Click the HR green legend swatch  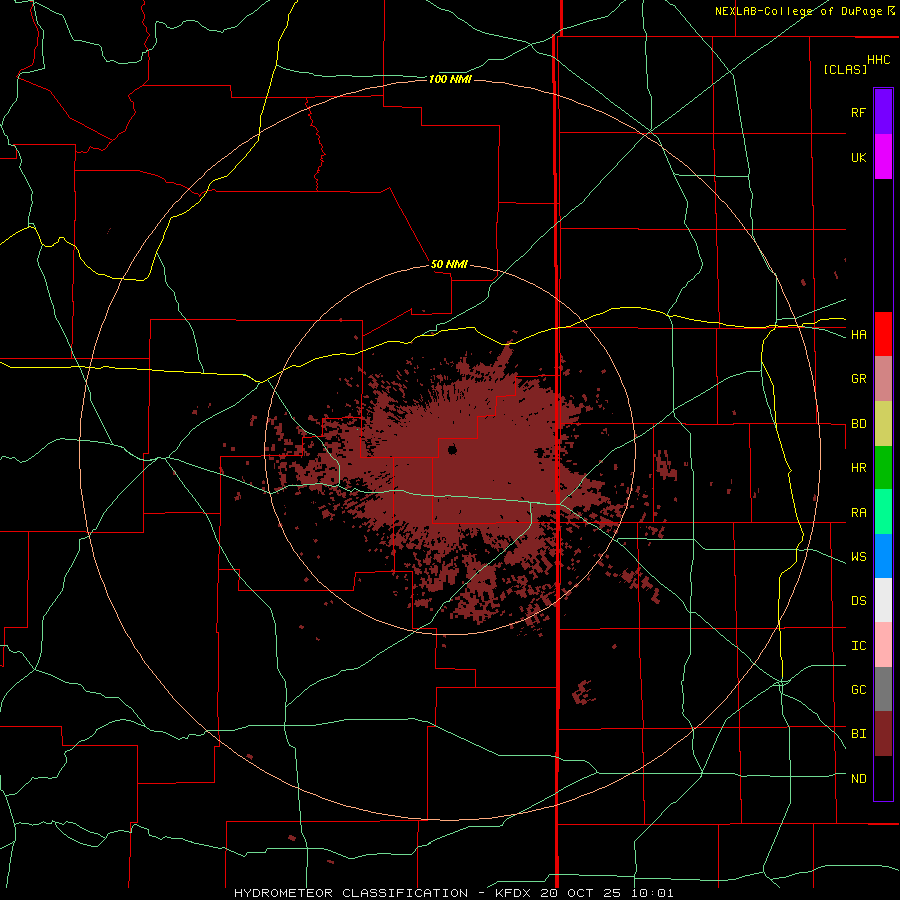click(x=883, y=468)
